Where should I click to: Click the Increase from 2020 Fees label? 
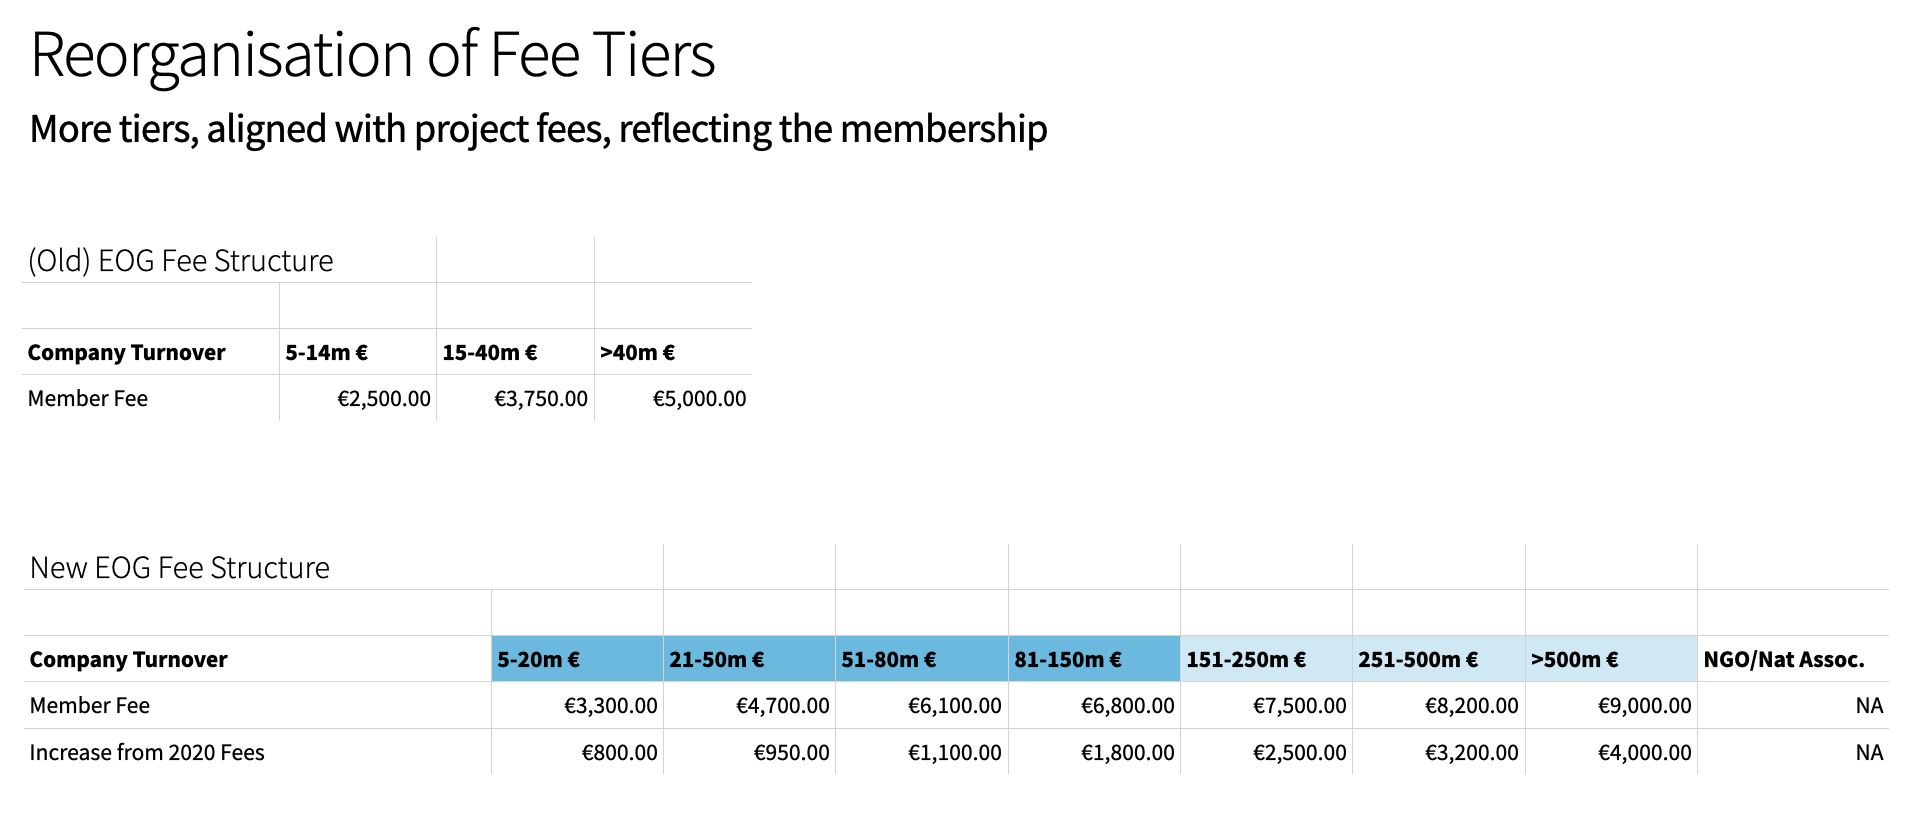point(147,752)
